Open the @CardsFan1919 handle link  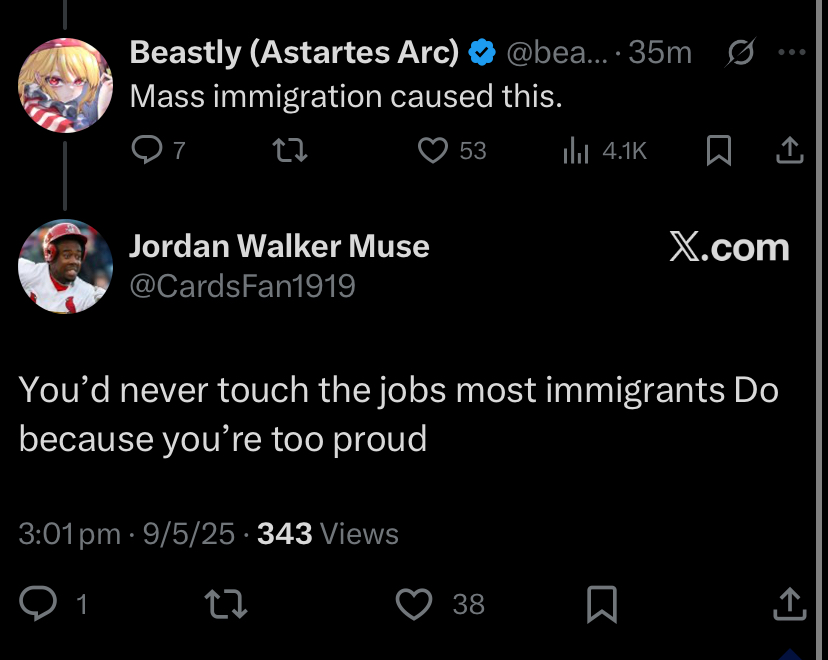[242, 286]
